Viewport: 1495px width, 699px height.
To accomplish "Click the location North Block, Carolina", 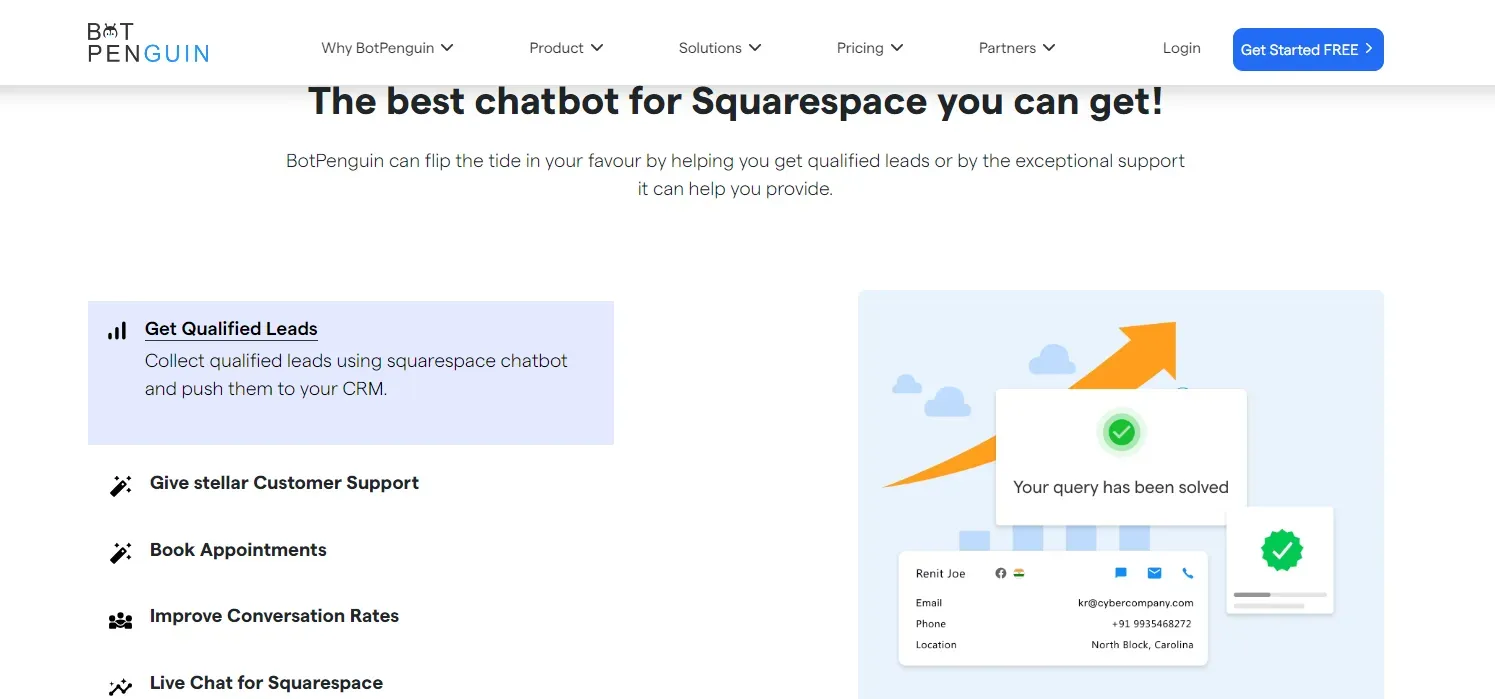I will (1142, 645).
